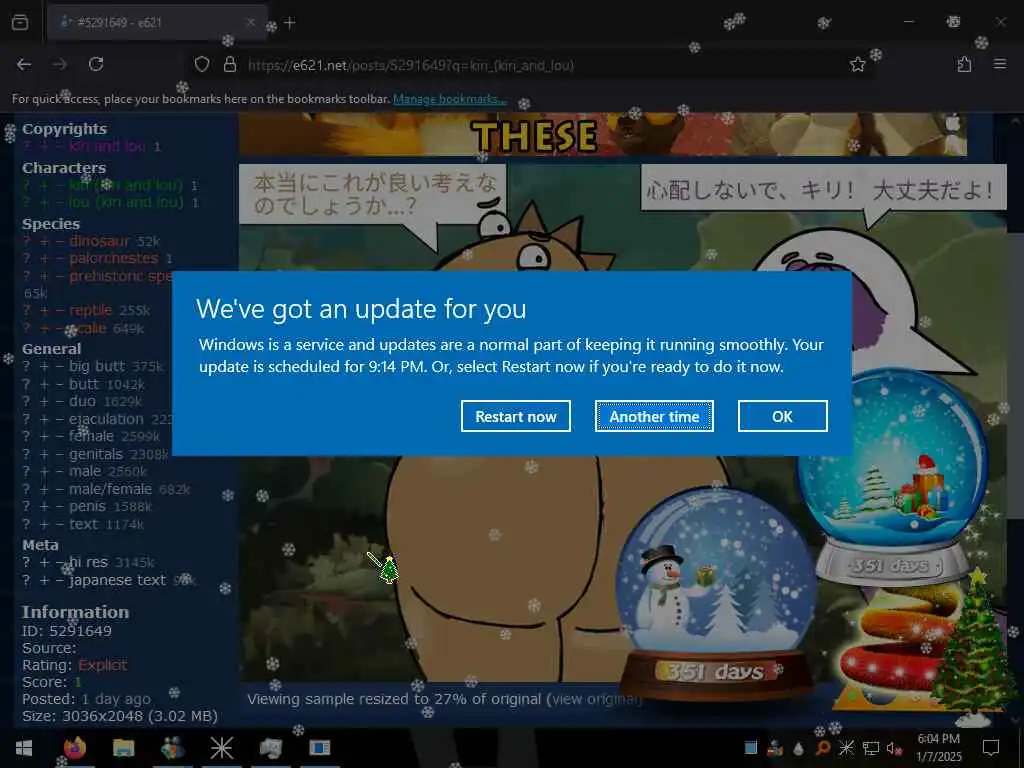Open the hi res meta tag
This screenshot has height=768, width=1024.
click(88, 562)
